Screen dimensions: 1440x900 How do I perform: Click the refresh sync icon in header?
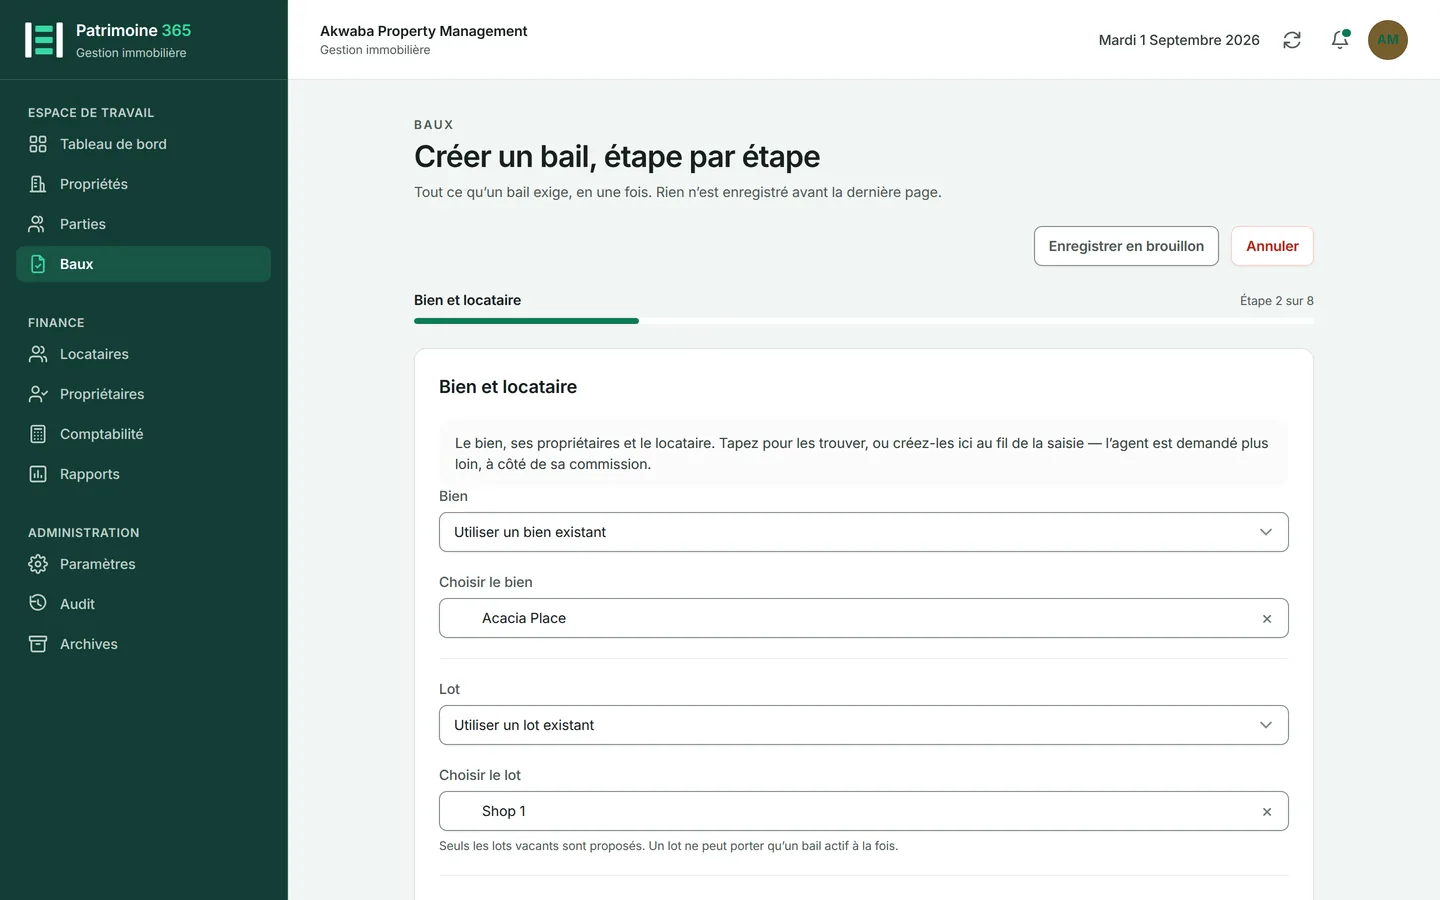tap(1292, 40)
